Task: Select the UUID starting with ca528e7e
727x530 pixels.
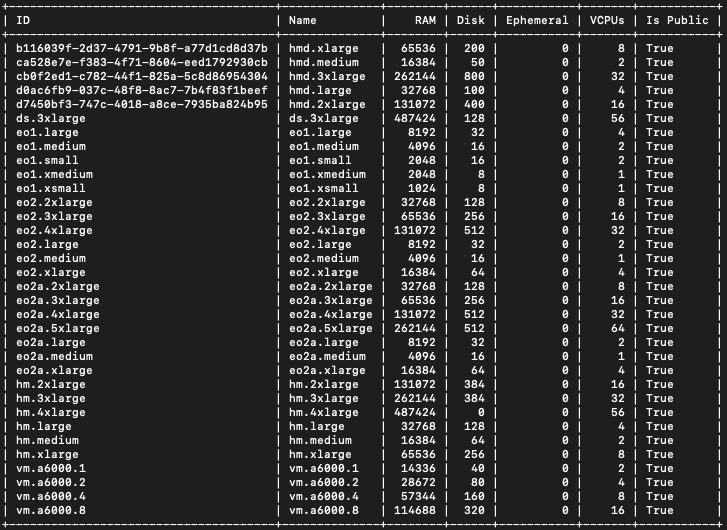Action: pos(142,62)
